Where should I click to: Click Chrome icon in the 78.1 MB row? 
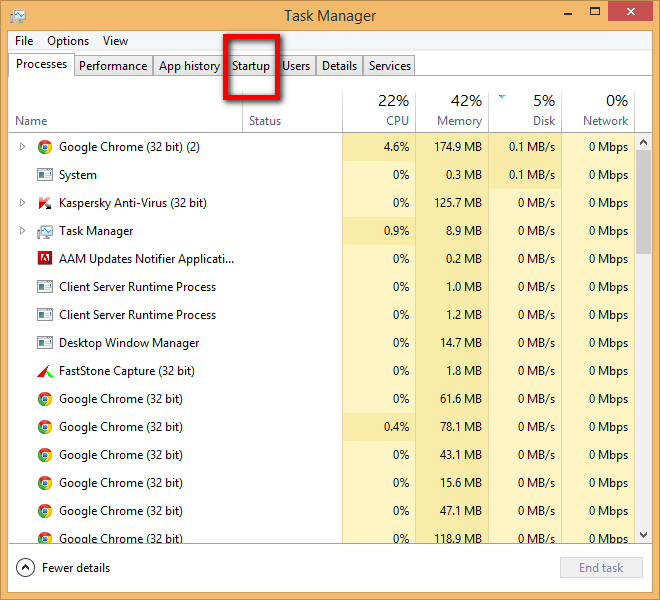(x=45, y=427)
